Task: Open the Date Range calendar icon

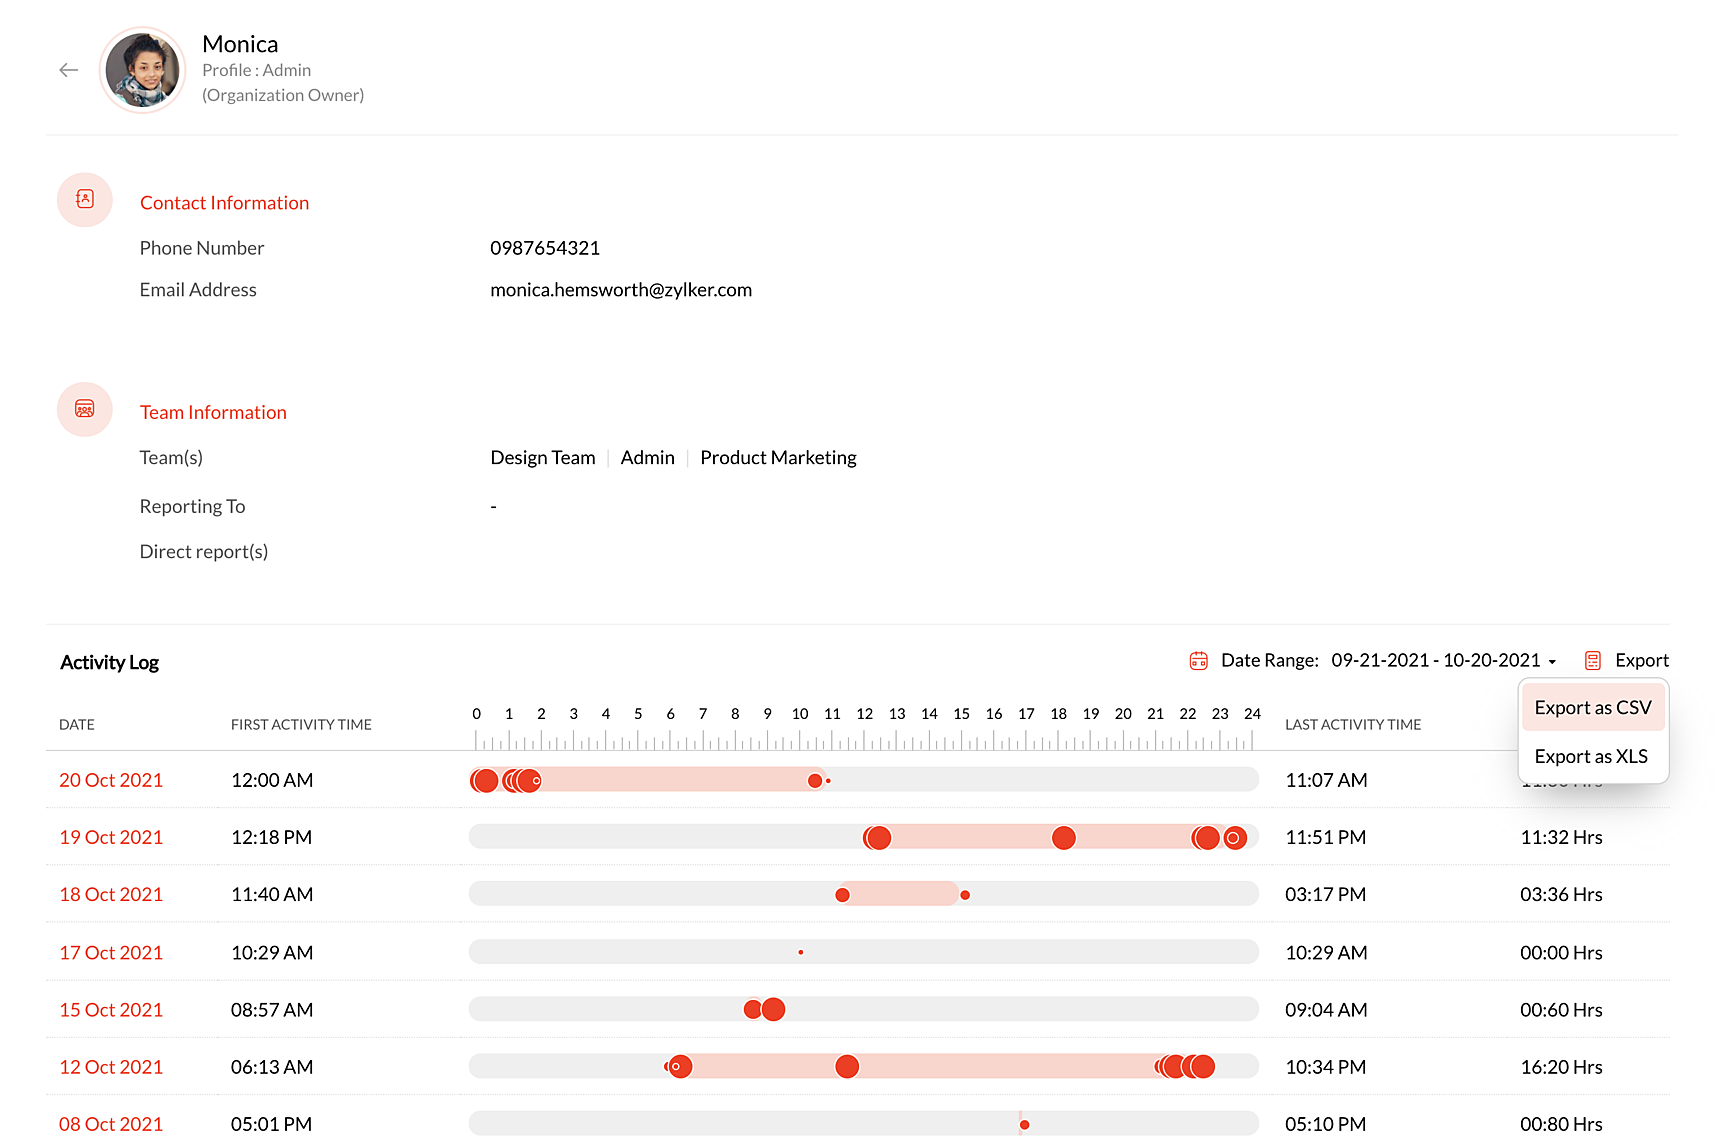Action: (1198, 661)
